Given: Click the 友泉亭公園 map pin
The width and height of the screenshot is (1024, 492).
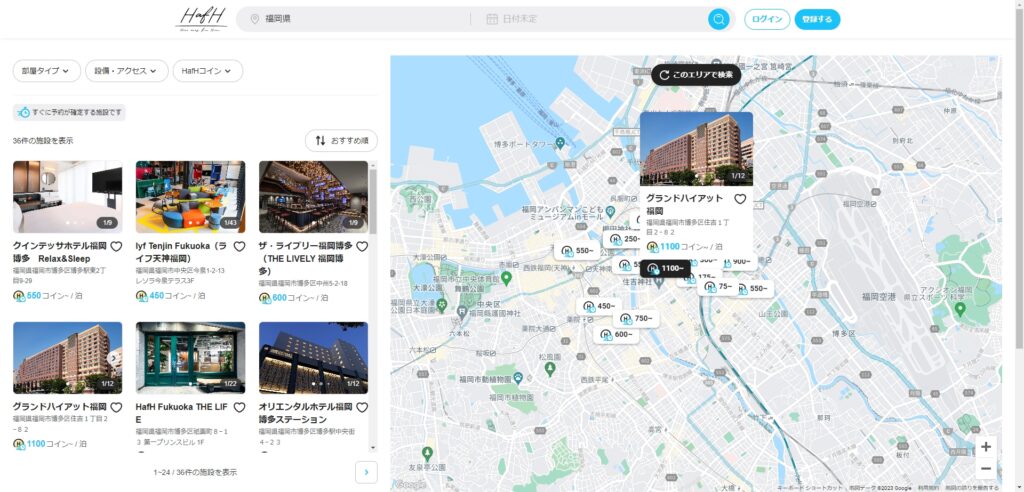Looking at the screenshot, I should (427, 451).
